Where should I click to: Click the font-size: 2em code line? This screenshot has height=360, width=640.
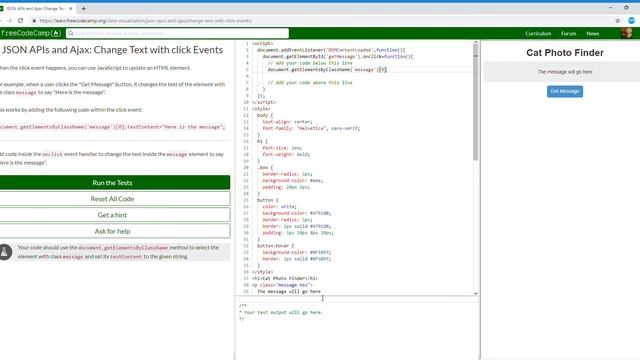[x=282, y=148]
